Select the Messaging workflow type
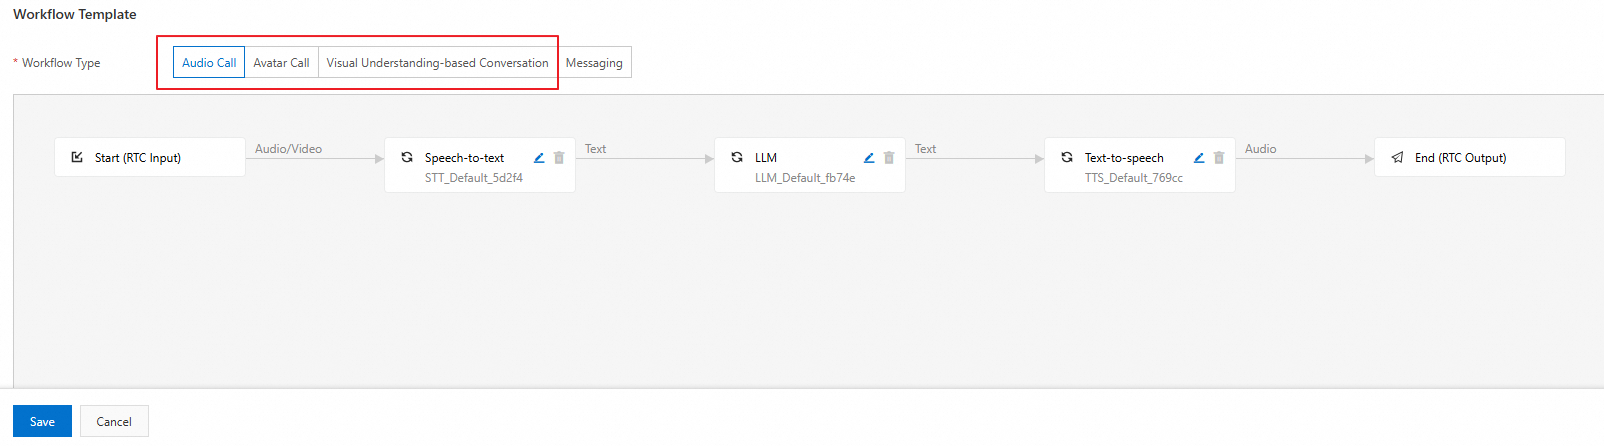This screenshot has height=446, width=1604. (x=594, y=62)
